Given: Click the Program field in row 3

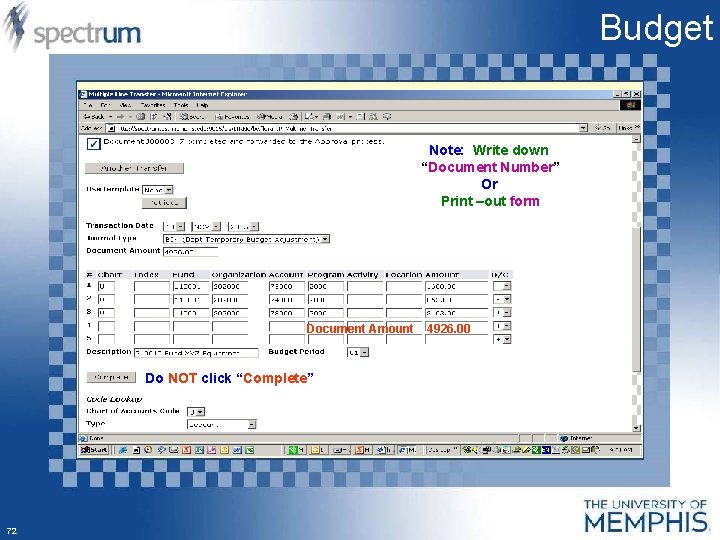Looking at the screenshot, I should [x=326, y=313].
